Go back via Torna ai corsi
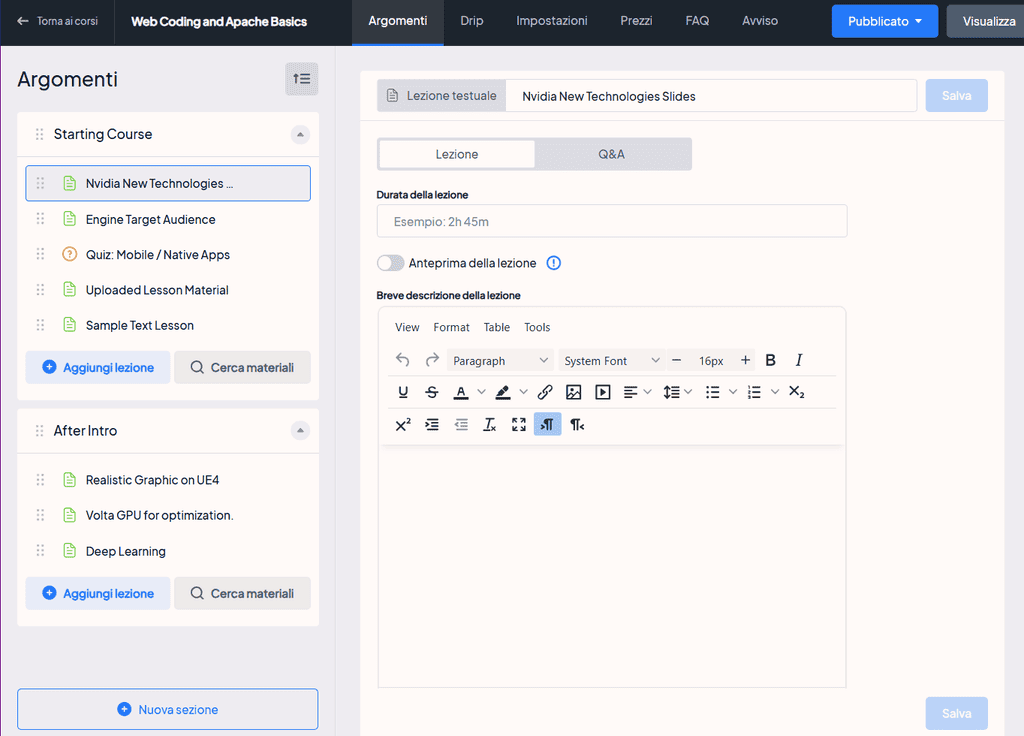1024x736 pixels. click(57, 21)
